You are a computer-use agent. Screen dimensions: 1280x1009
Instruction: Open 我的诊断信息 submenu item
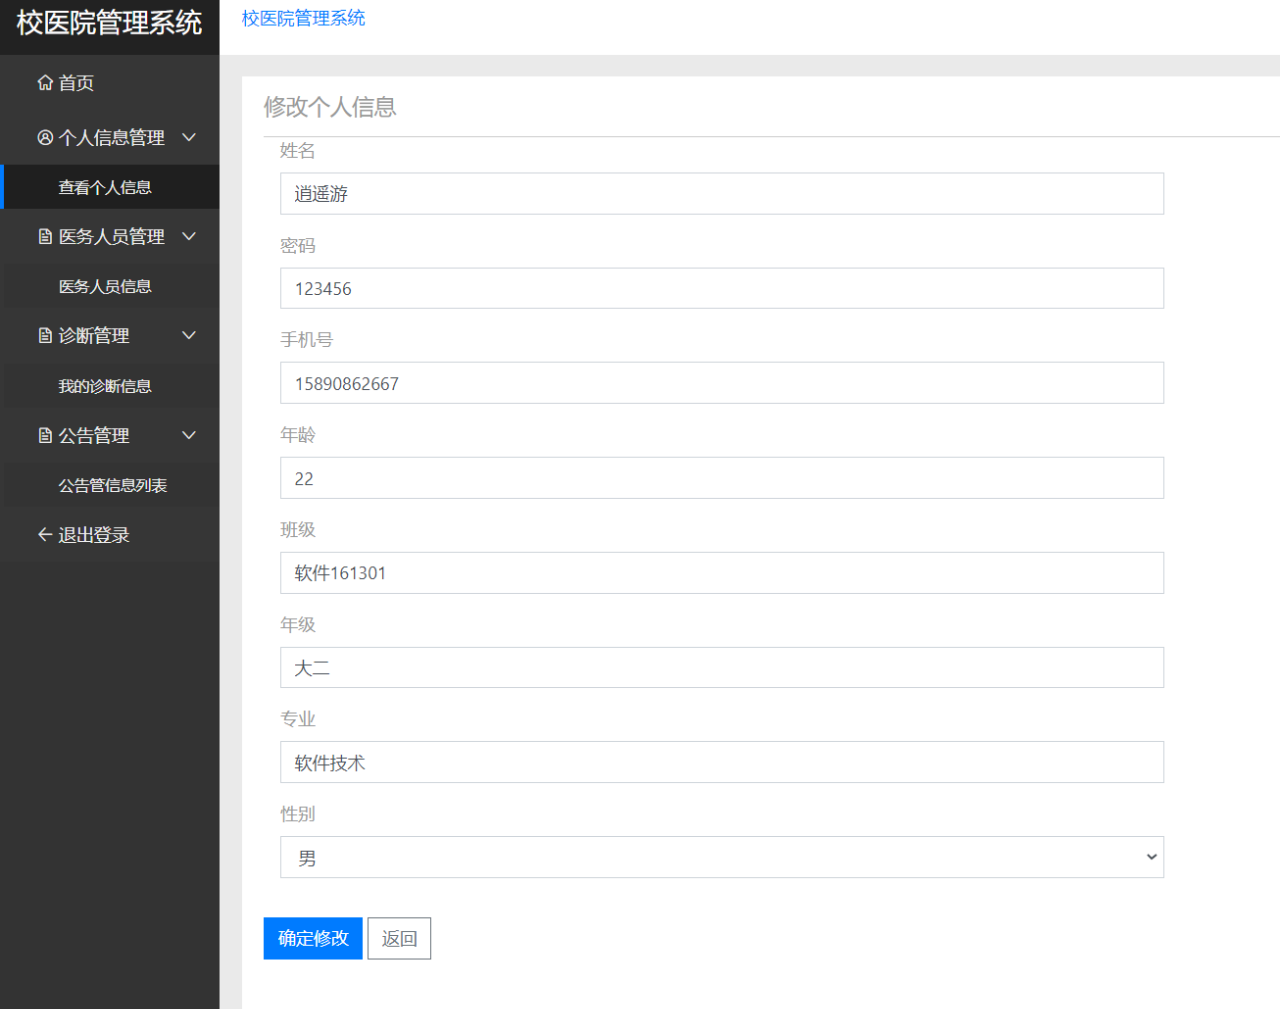coord(105,386)
